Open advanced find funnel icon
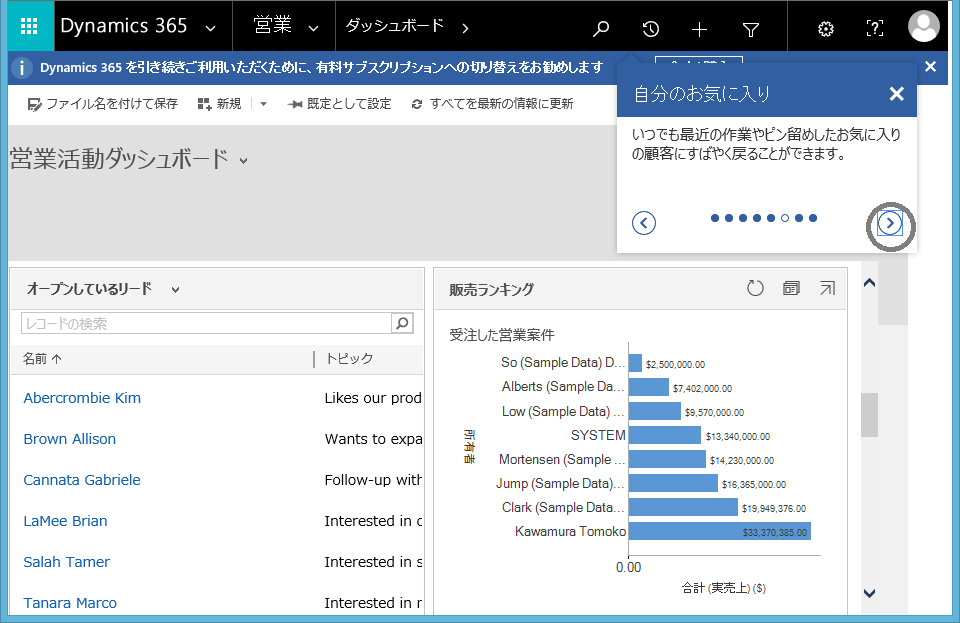The image size is (960, 623). point(751,29)
